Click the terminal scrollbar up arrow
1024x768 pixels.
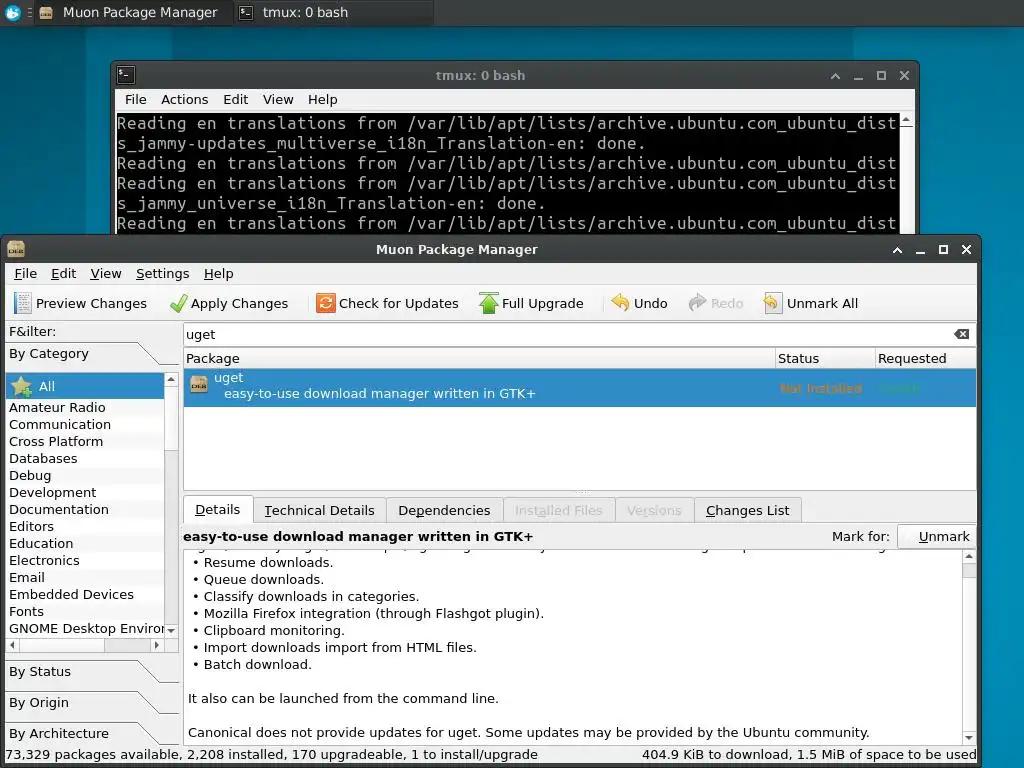[906, 120]
